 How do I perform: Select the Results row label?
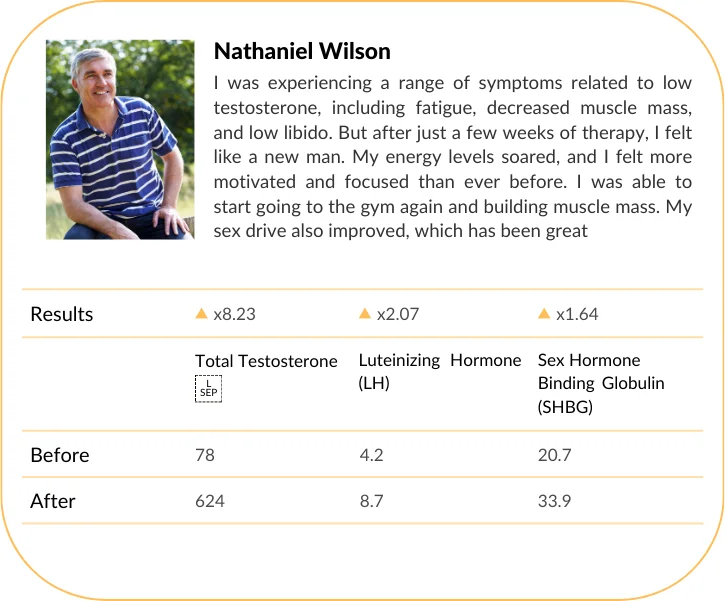[x=62, y=314]
